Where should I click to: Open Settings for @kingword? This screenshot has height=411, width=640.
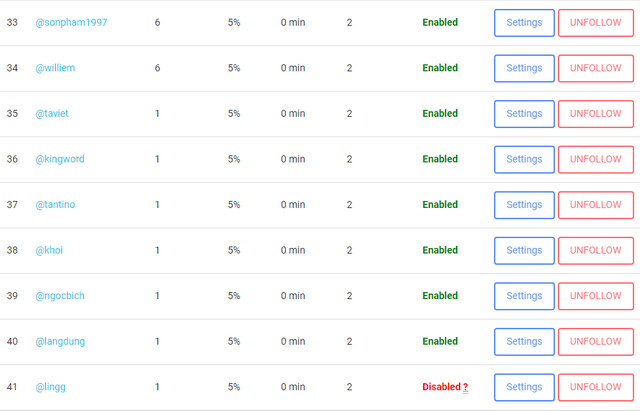pyautogui.click(x=524, y=160)
